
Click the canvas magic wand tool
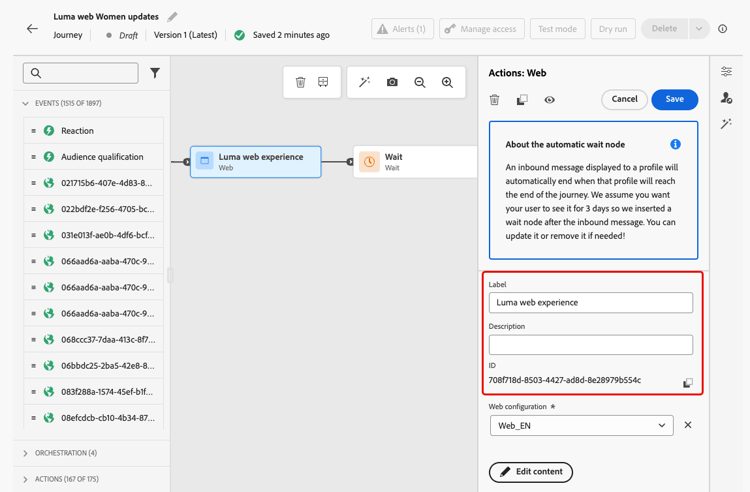click(364, 82)
